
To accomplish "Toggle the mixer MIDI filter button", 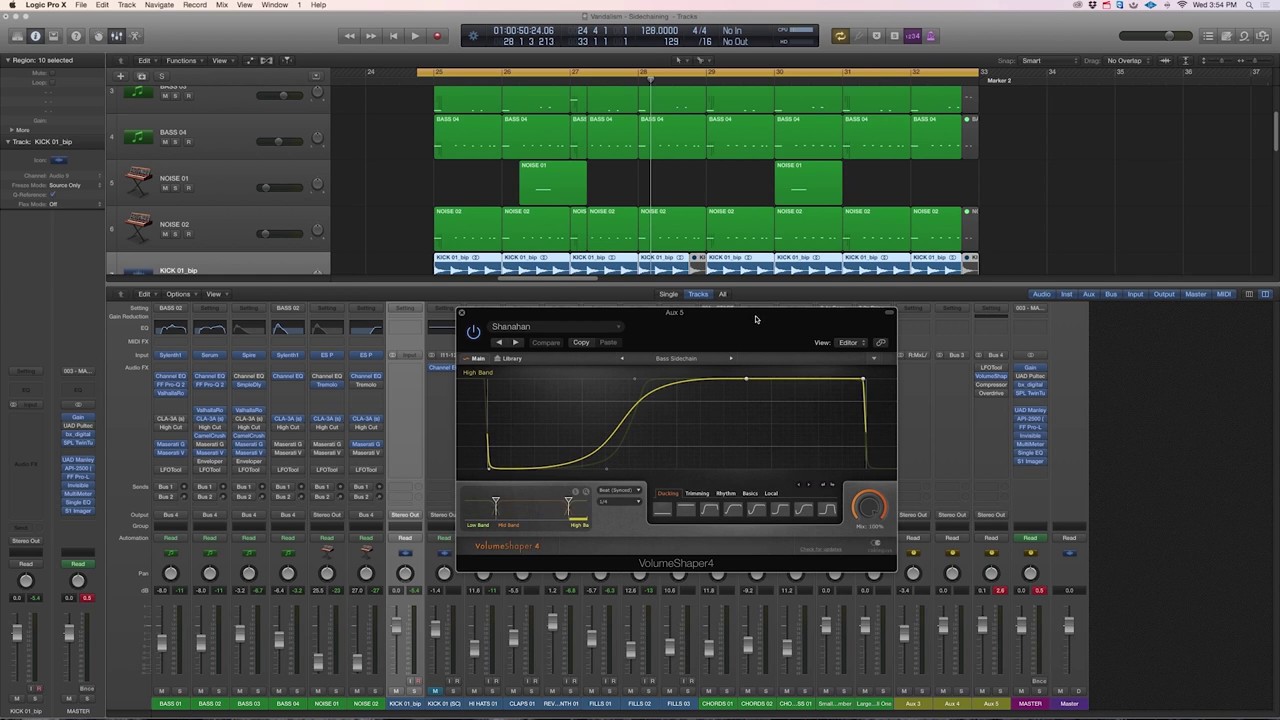I will coord(1224,294).
